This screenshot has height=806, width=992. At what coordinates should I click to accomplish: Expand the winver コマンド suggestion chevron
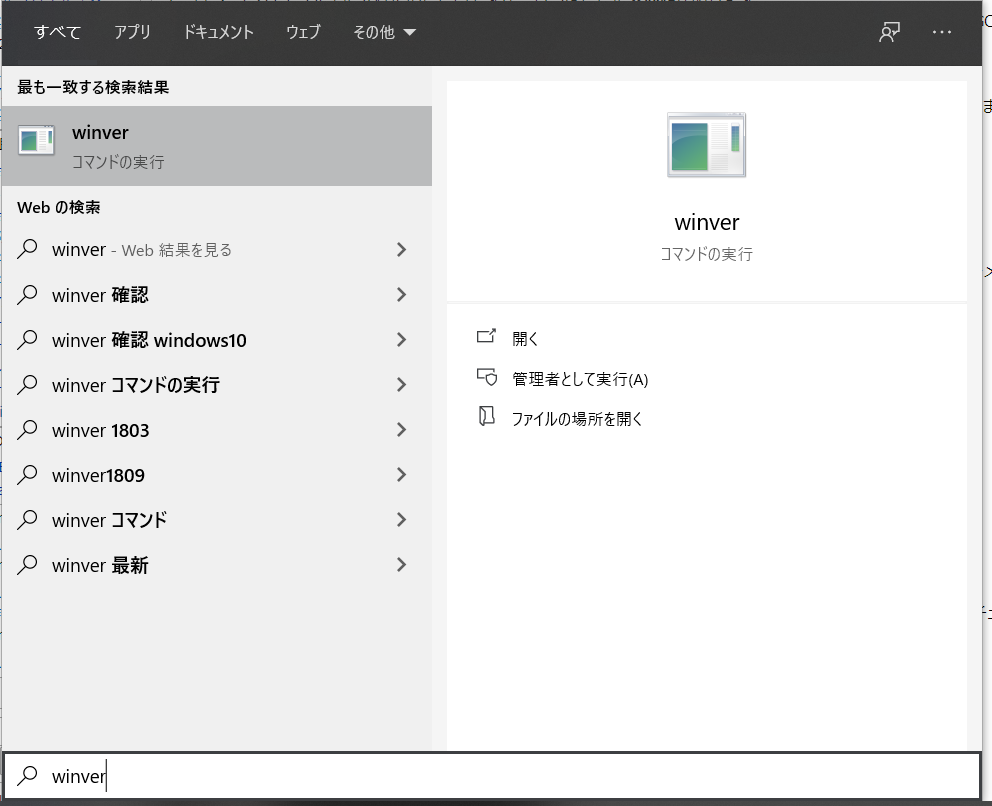coord(401,520)
